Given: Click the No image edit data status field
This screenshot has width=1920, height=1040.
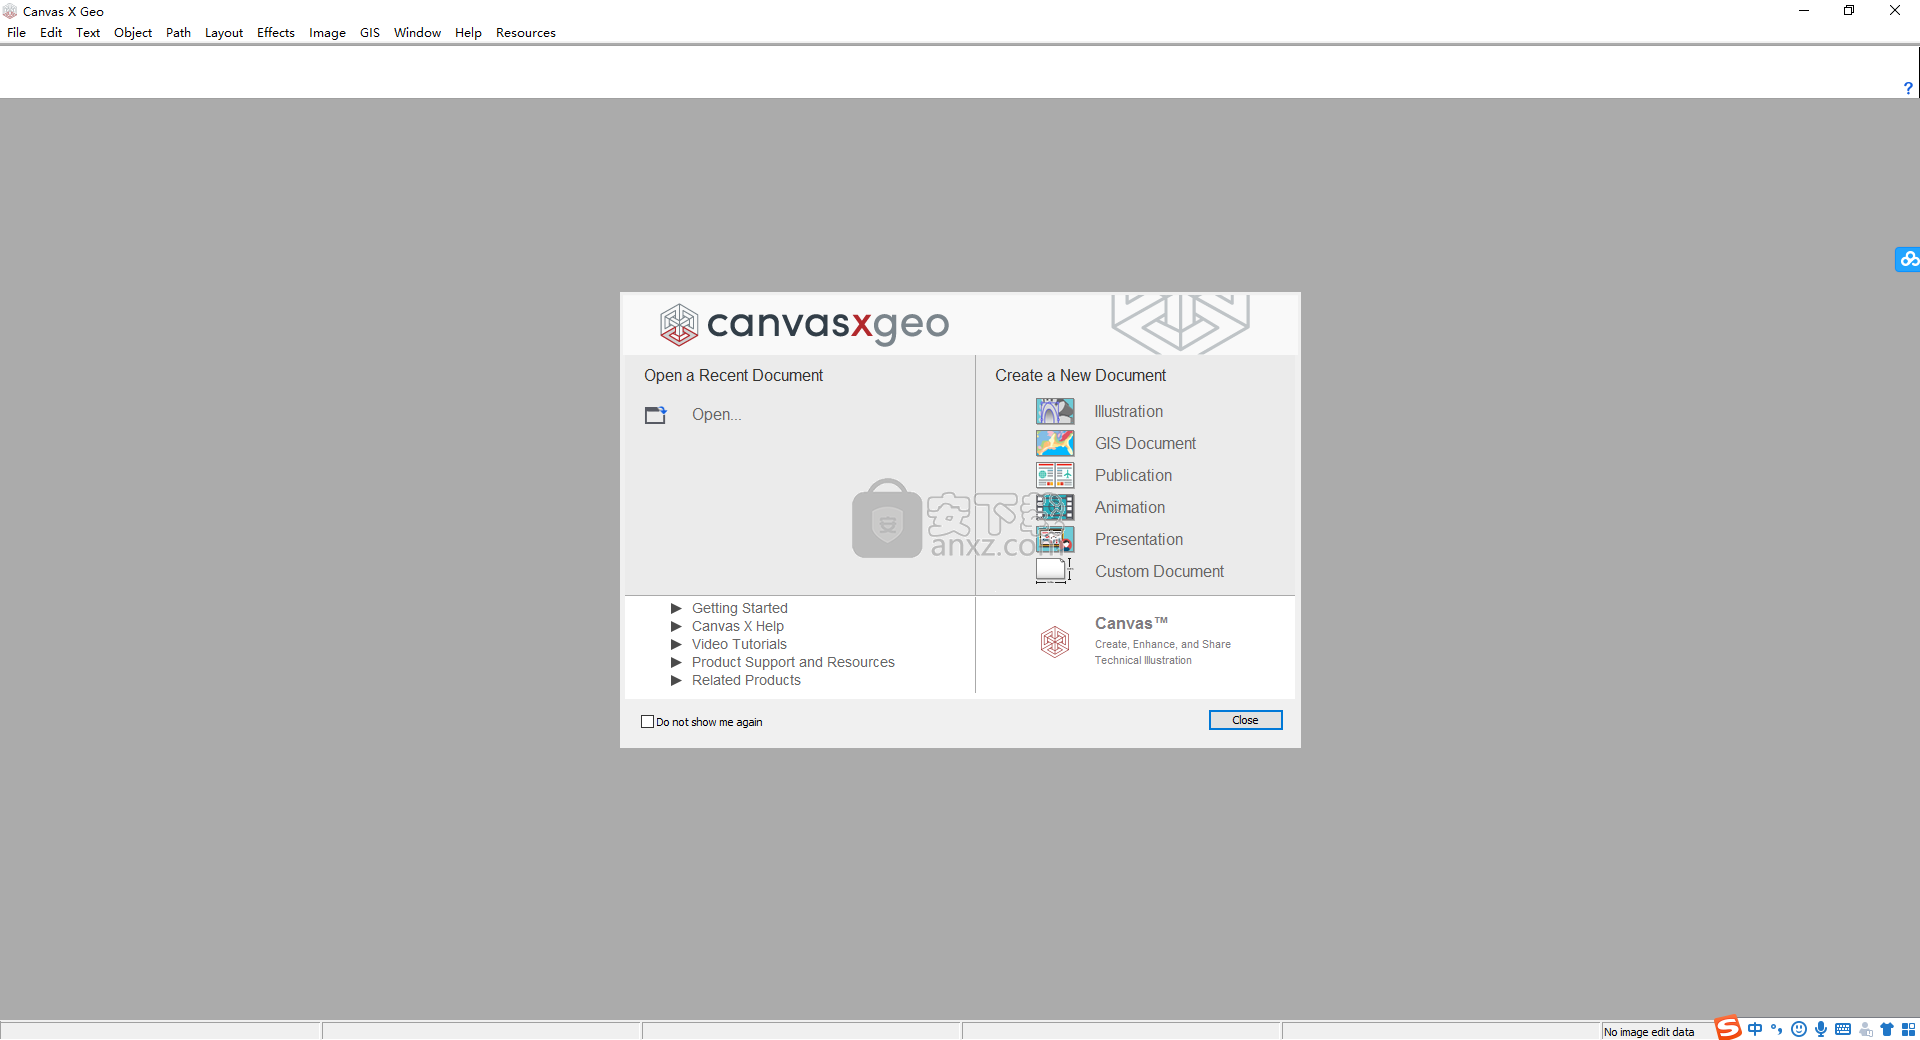Looking at the screenshot, I should pyautogui.click(x=1649, y=1032).
